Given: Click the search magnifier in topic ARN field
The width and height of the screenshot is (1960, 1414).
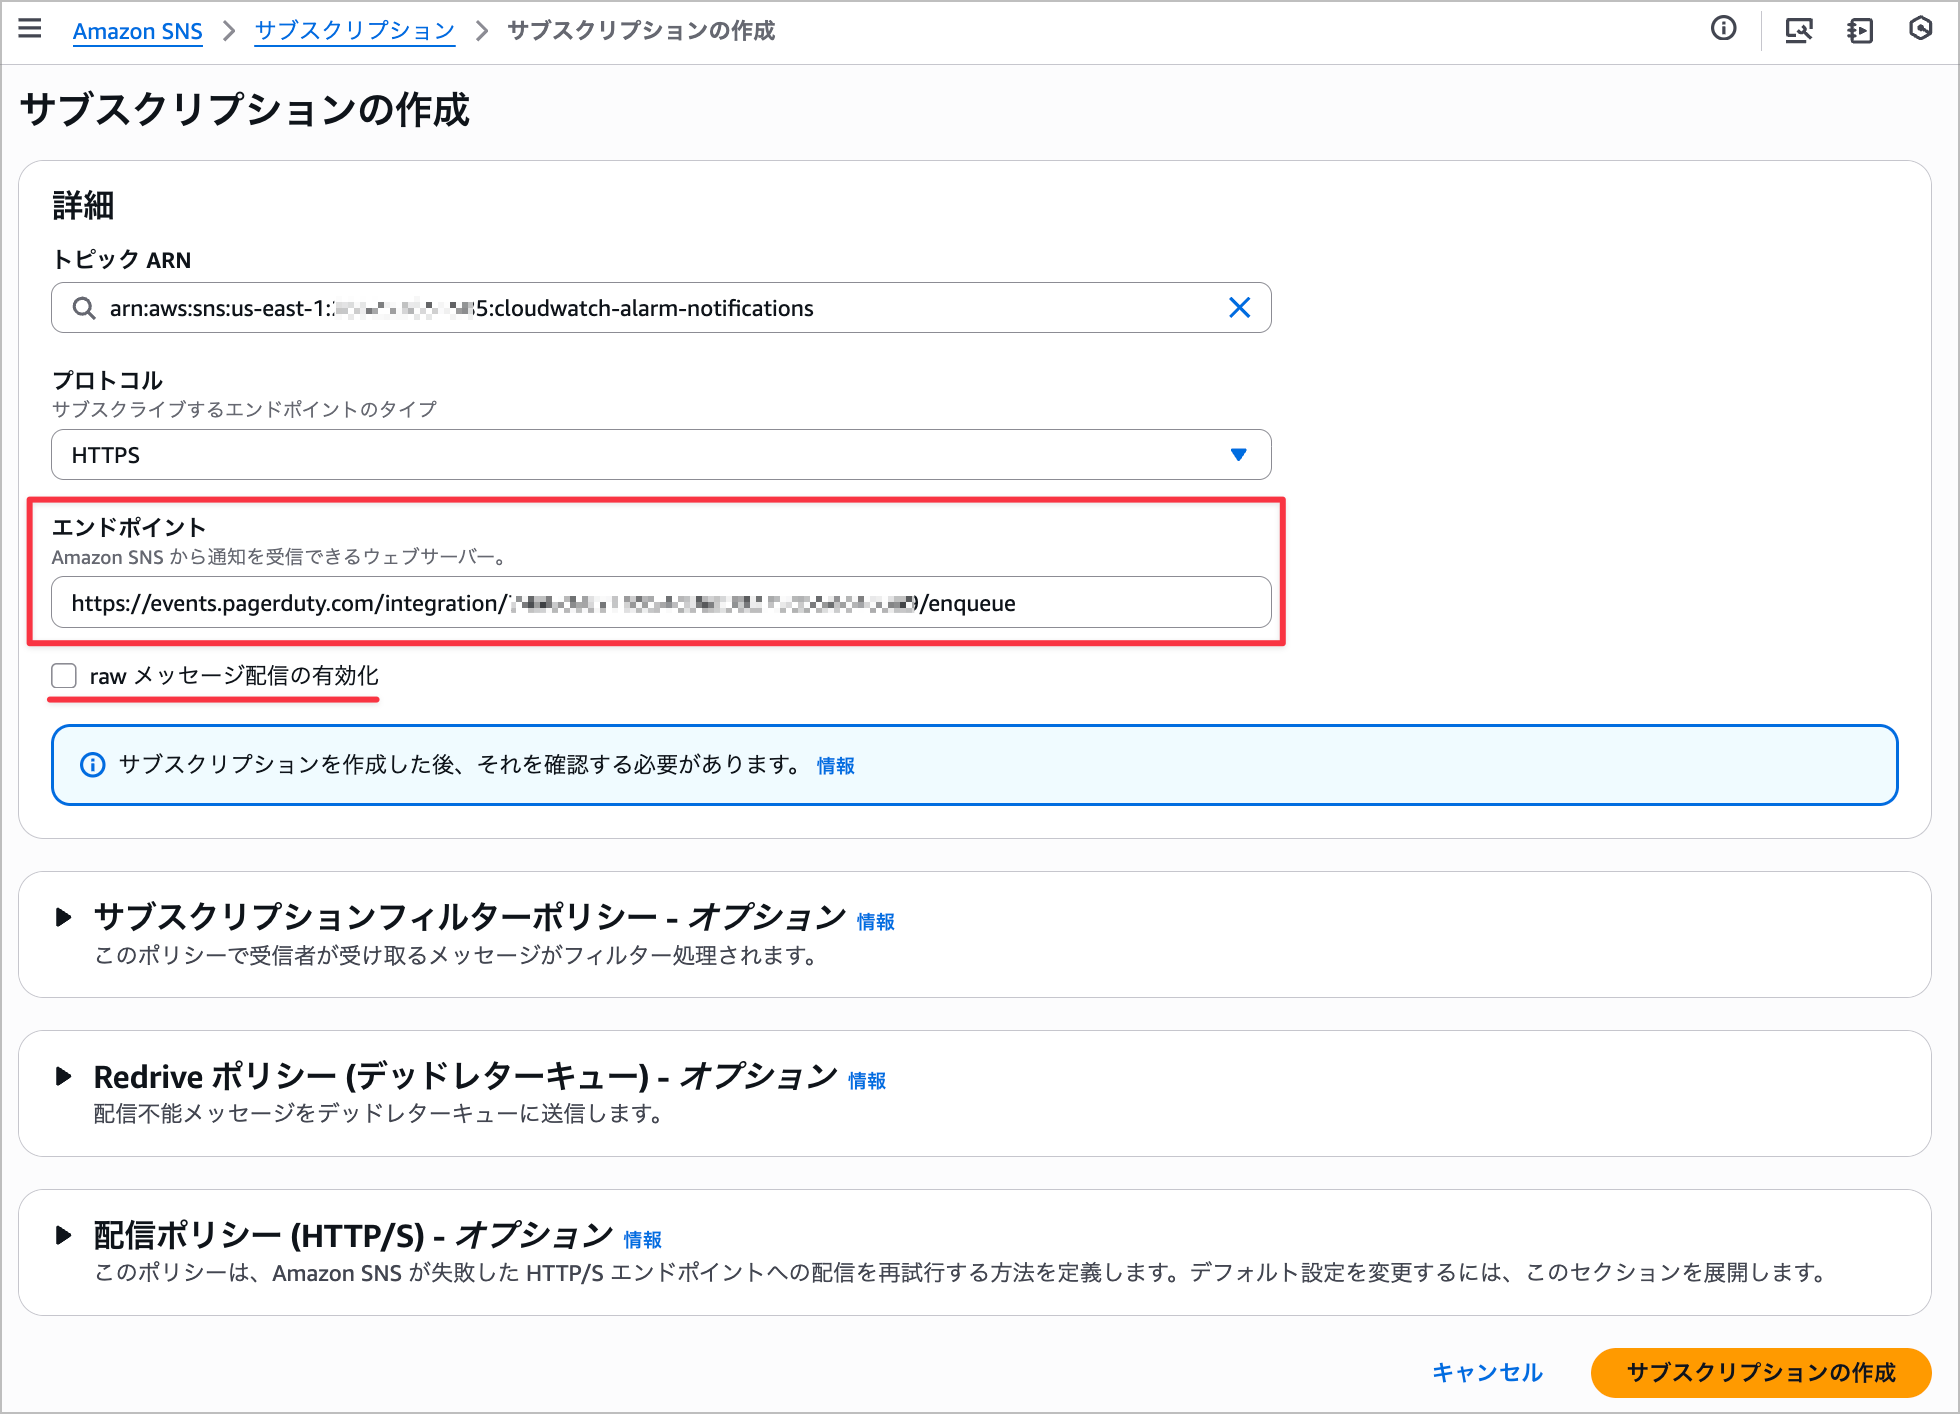Looking at the screenshot, I should click(85, 308).
